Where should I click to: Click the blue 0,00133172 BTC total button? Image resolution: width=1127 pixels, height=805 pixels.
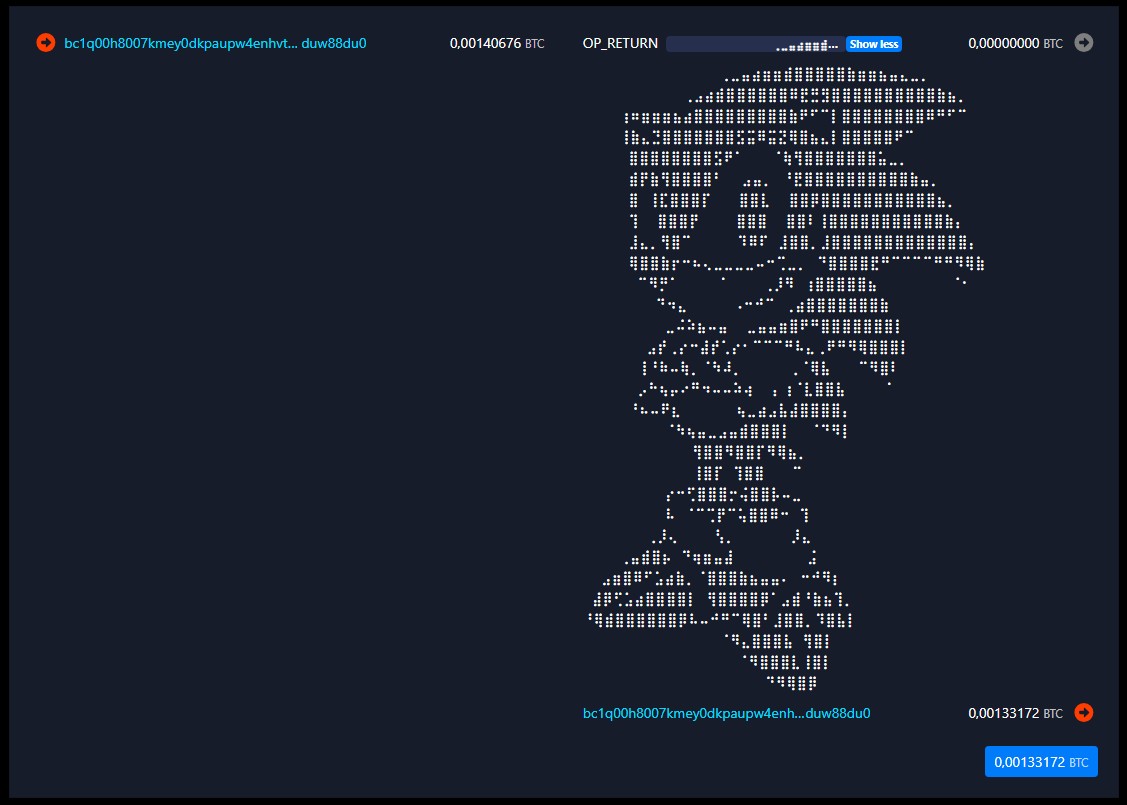tap(1041, 762)
